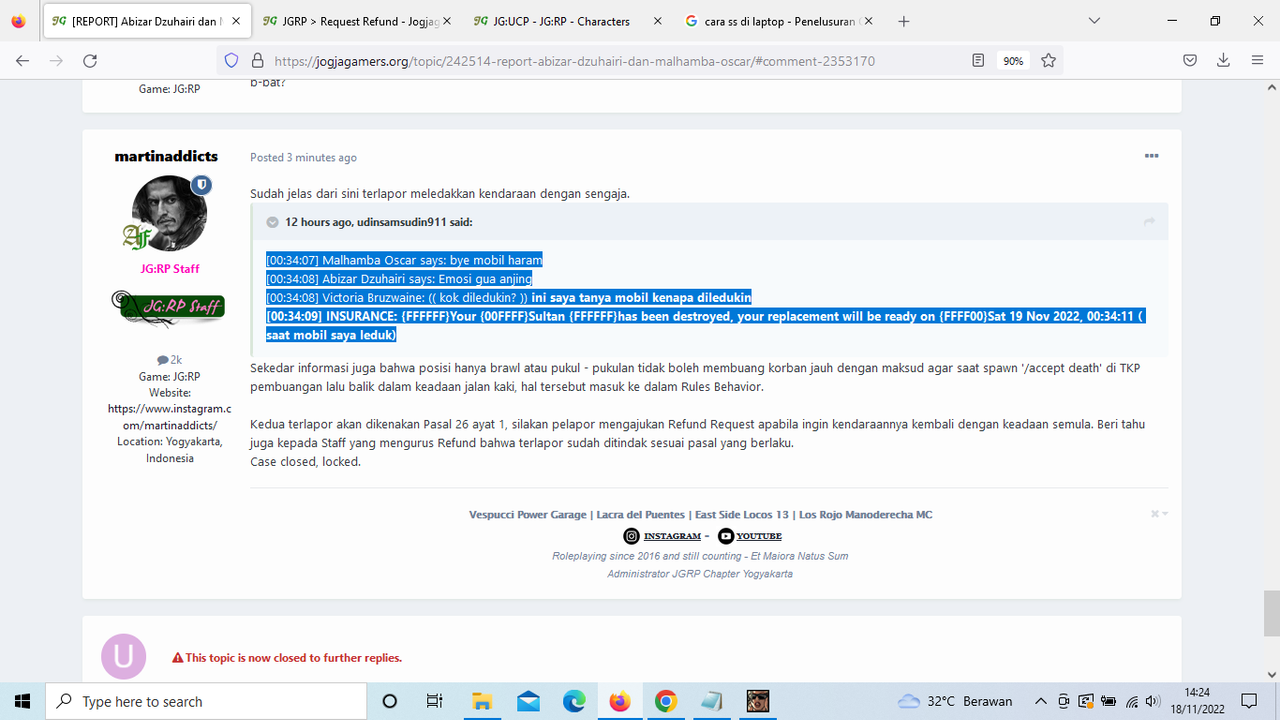Open the game app icon in taskbar

pyautogui.click(x=758, y=701)
